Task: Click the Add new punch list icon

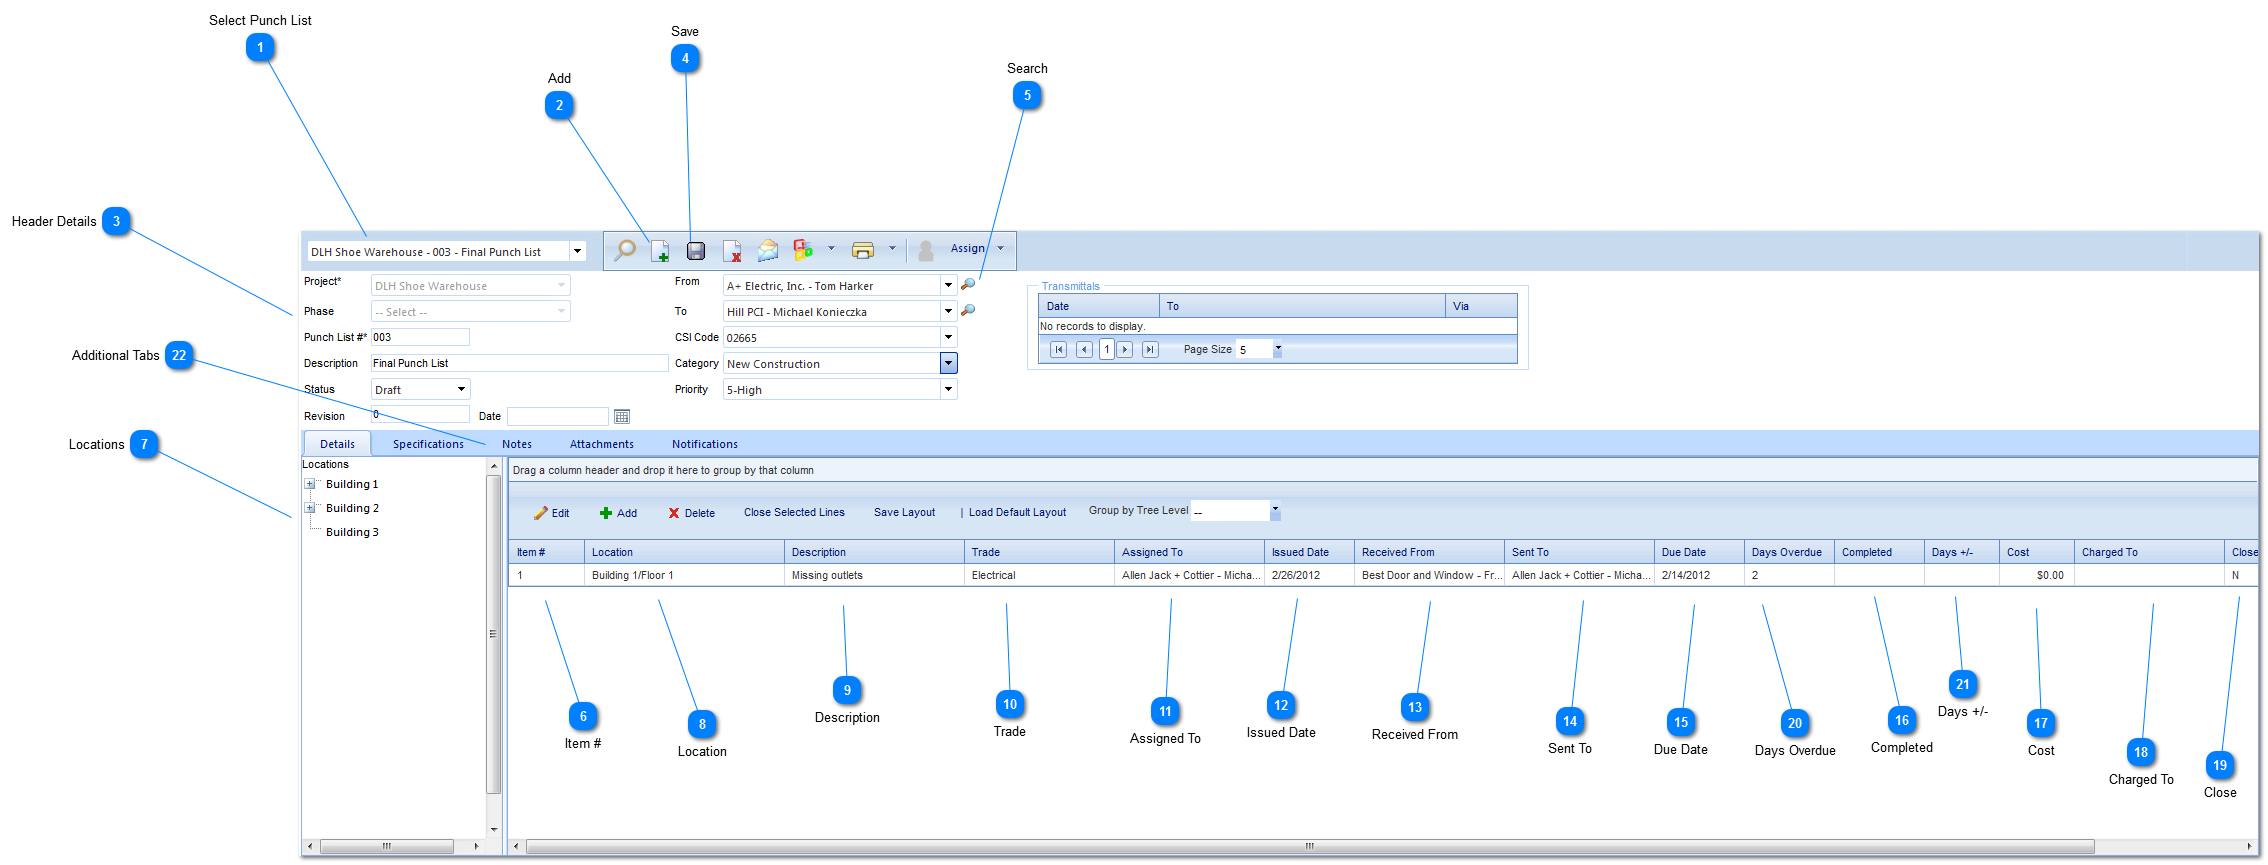Action: (x=660, y=251)
